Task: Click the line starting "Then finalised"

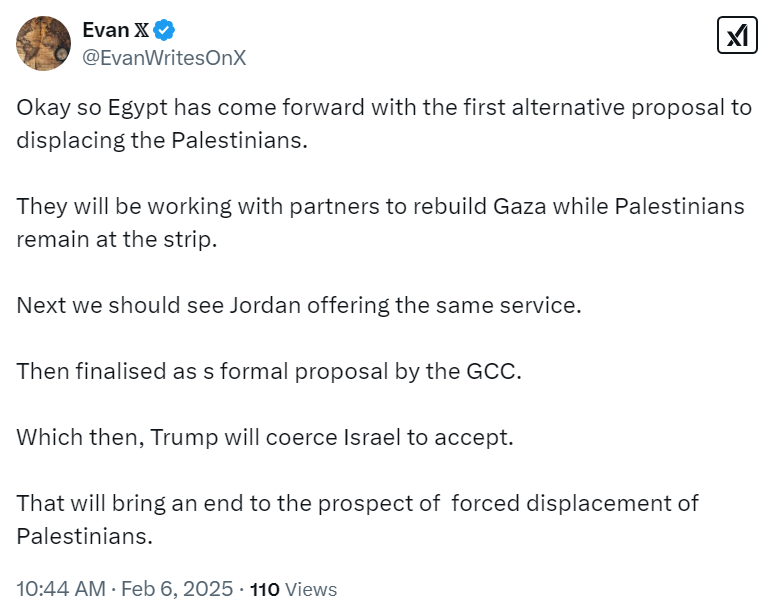Action: point(269,371)
